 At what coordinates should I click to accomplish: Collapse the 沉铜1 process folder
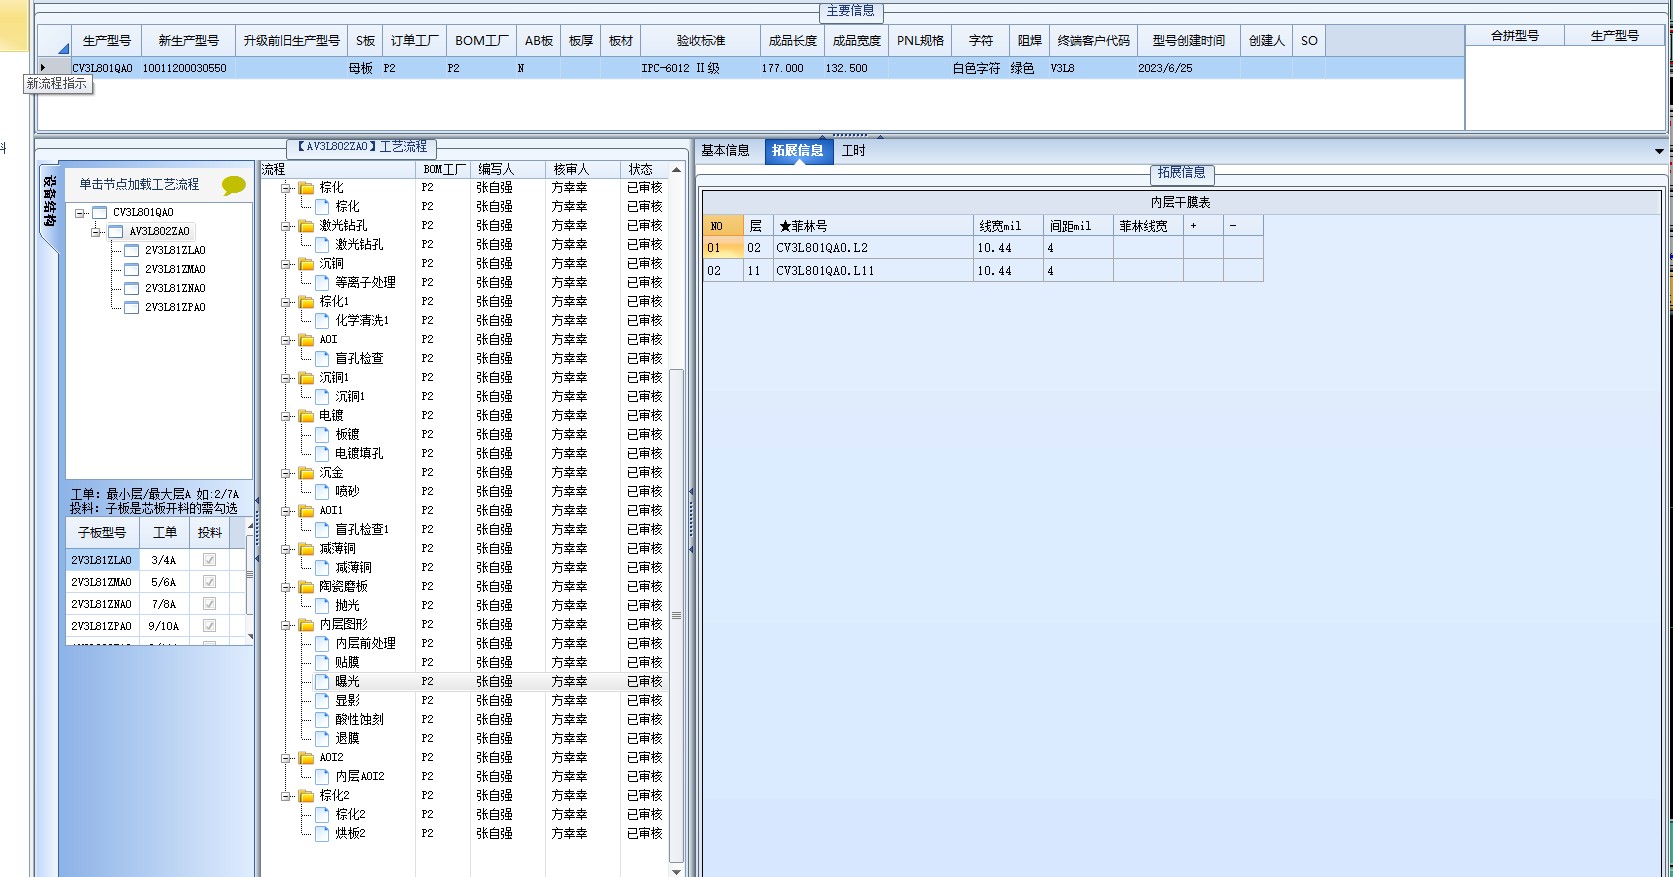tap(287, 378)
